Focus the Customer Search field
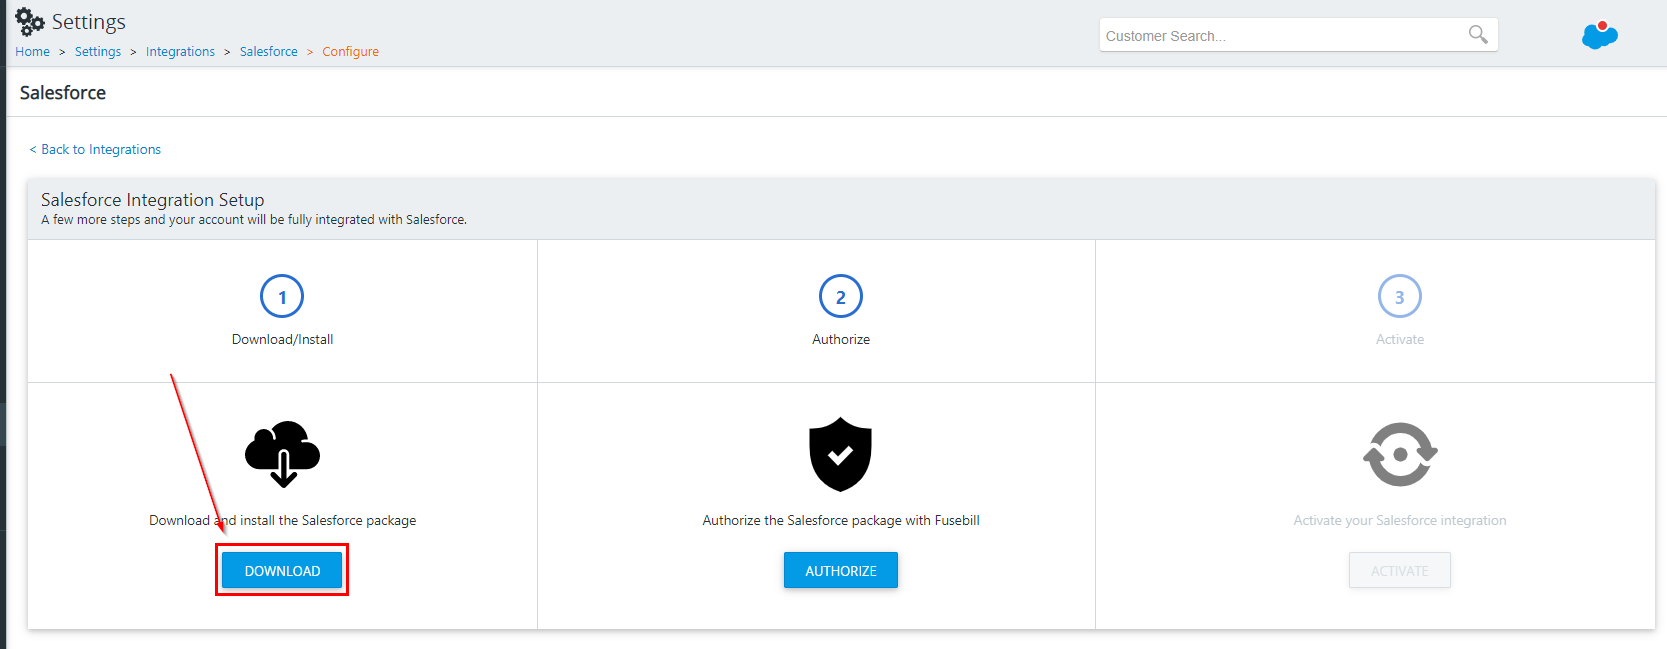Viewport: 1667px width, 649px height. point(1299,35)
